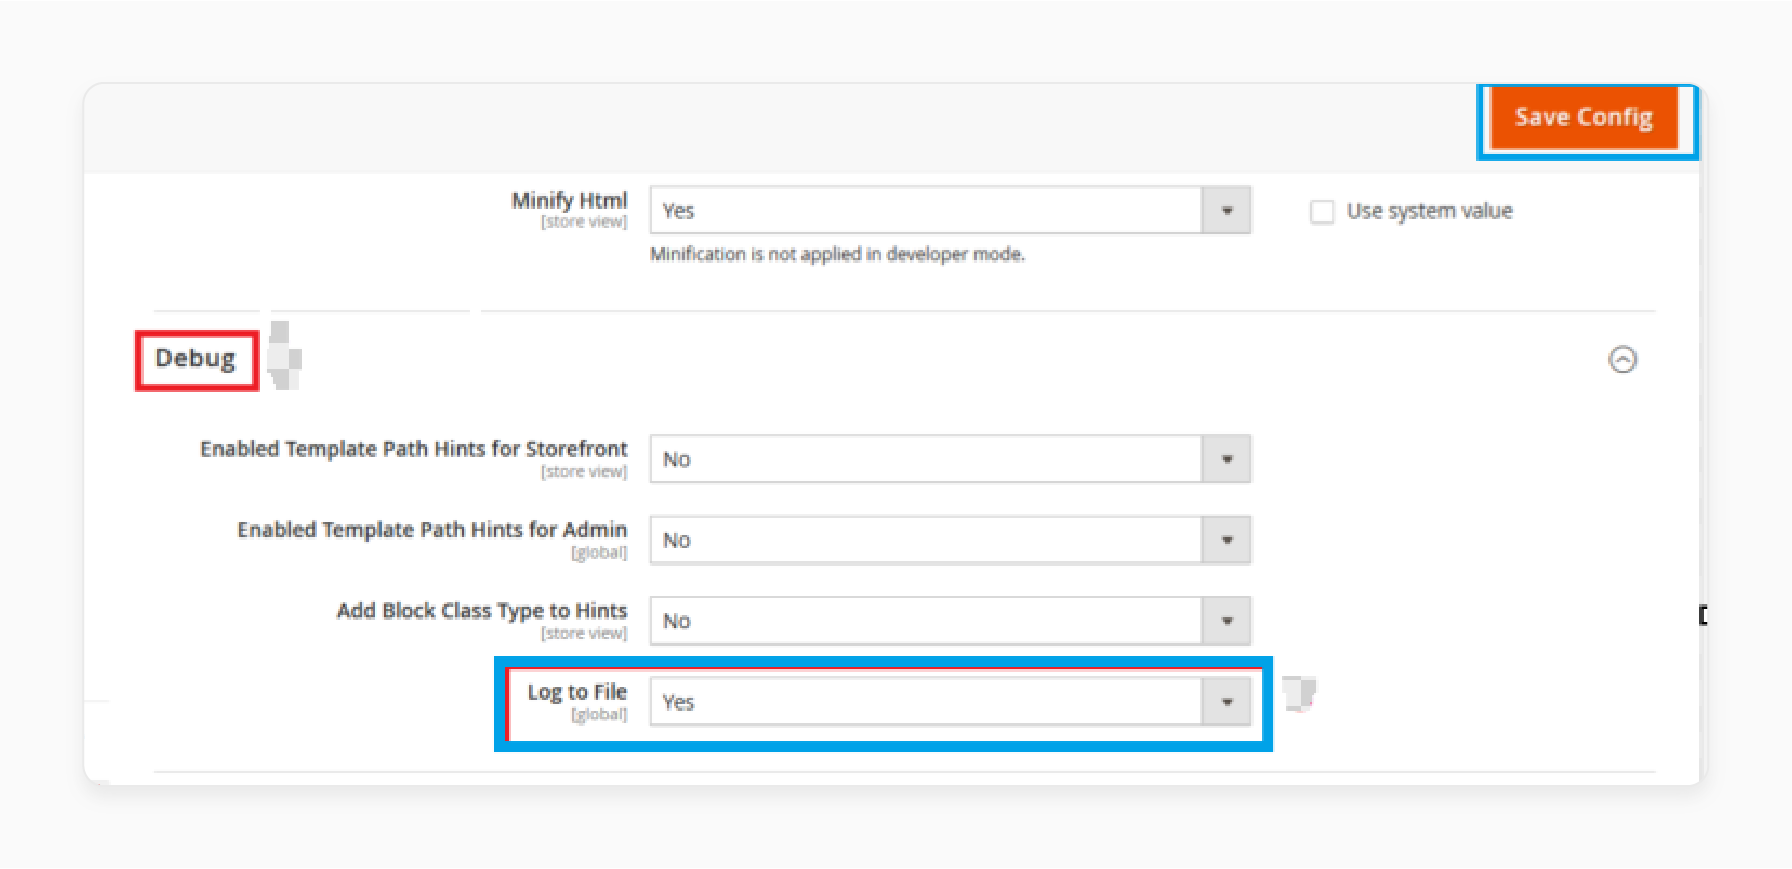This screenshot has width=1792, height=869.
Task: Click the Use system value label text
Action: [1429, 212]
